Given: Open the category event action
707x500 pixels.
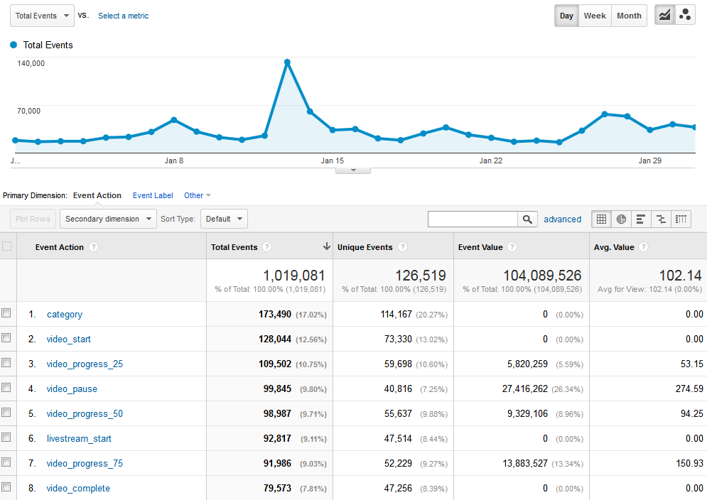Looking at the screenshot, I should [64, 314].
